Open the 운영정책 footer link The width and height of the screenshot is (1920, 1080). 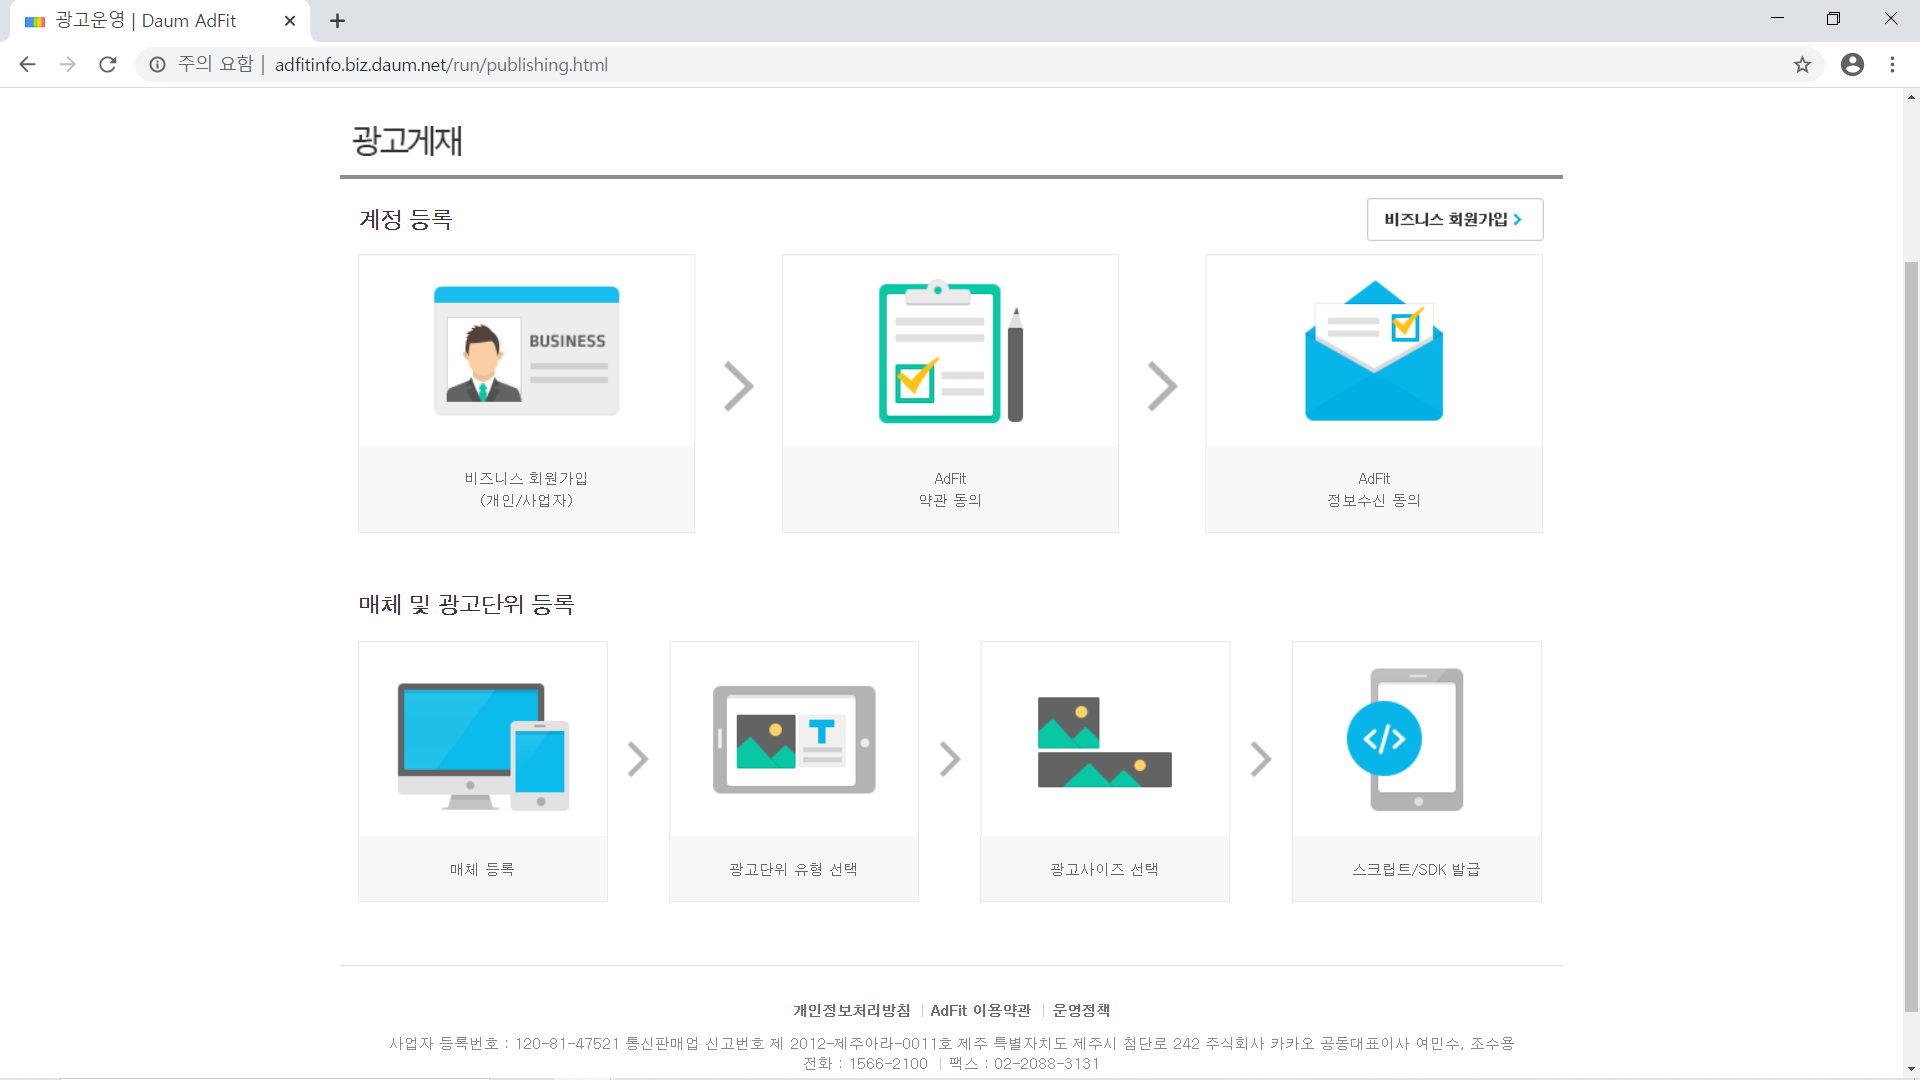(x=1081, y=1011)
